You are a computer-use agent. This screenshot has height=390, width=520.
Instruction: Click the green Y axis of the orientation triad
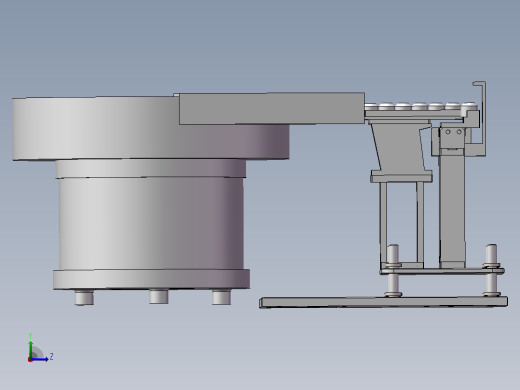(x=31, y=349)
